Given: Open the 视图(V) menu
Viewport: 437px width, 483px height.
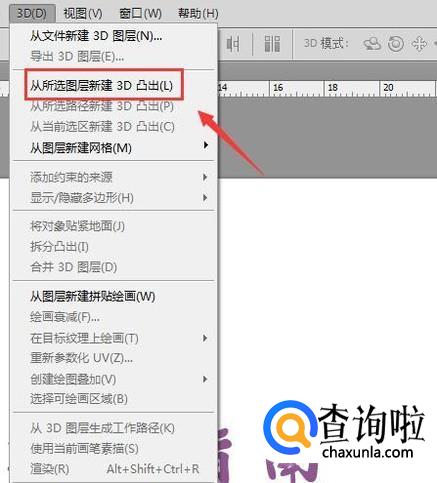Looking at the screenshot, I should point(83,14).
